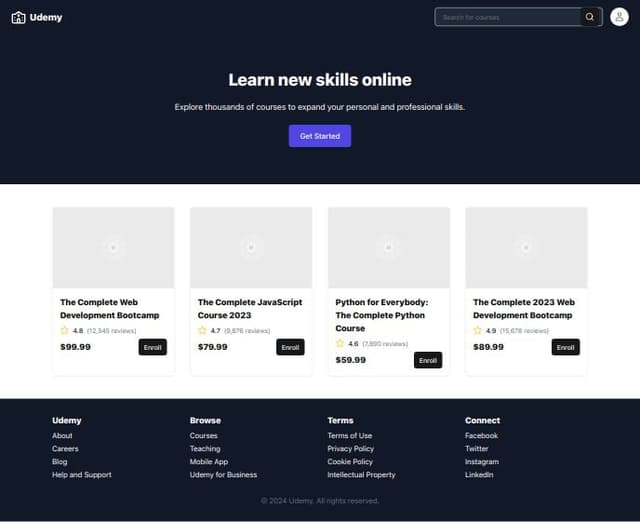Screen dimensions: 640x522
Task: Click the "Connect" footer heading
Action: pos(482,420)
